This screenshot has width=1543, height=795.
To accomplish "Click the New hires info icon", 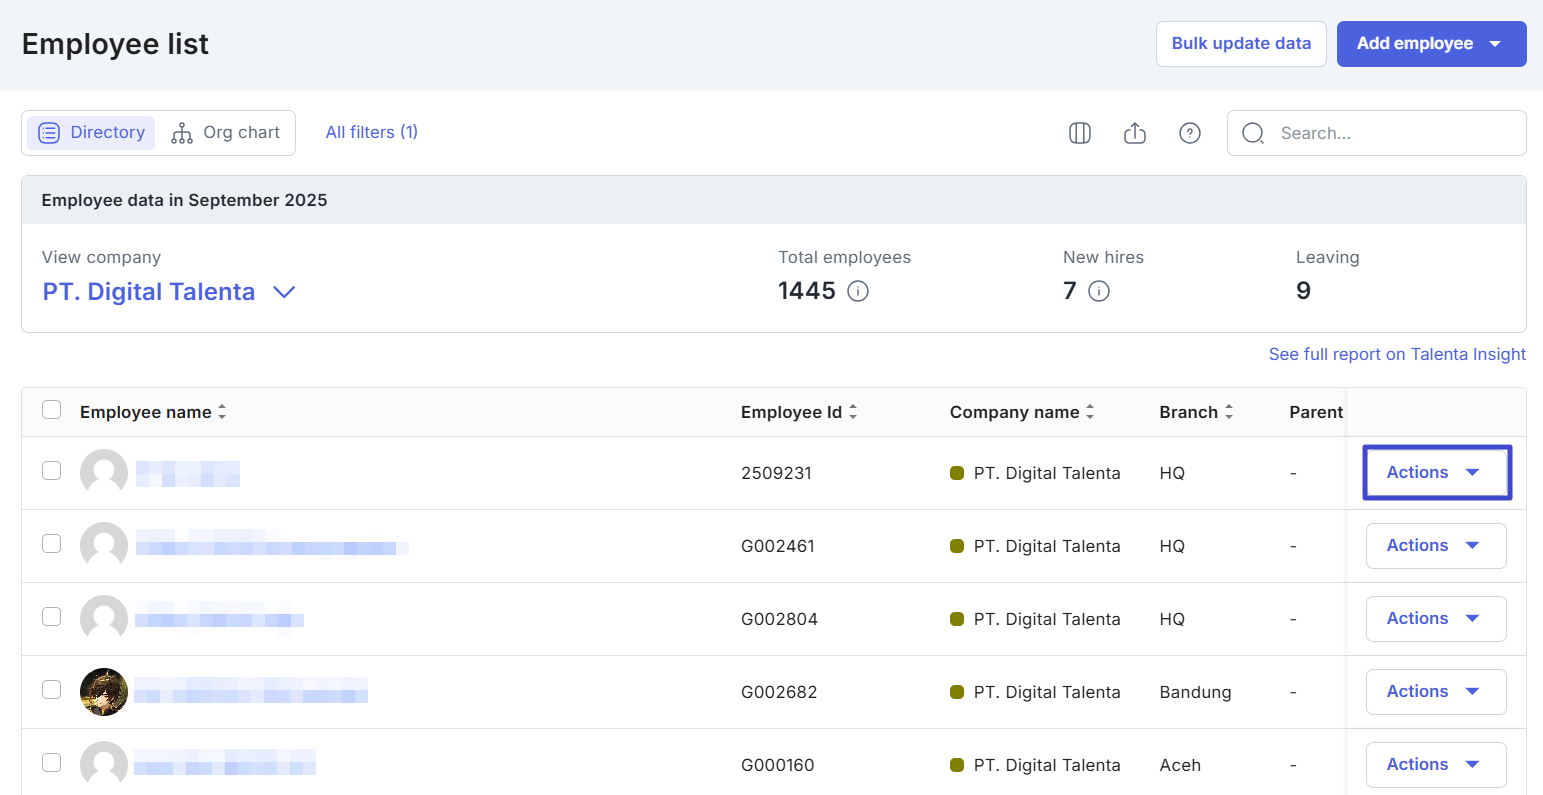I will tap(1099, 291).
